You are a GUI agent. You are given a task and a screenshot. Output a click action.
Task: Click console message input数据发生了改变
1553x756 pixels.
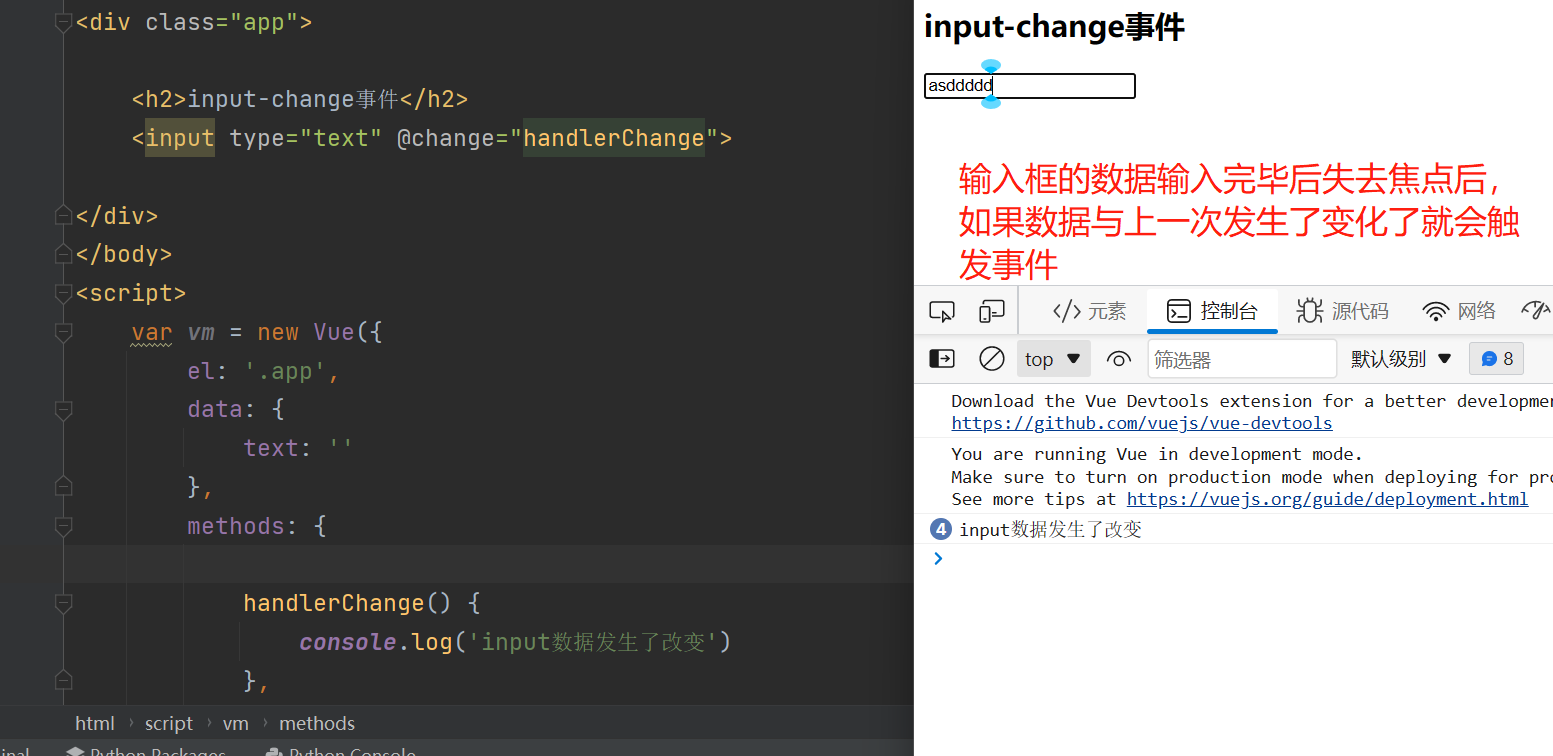pyautogui.click(x=1050, y=530)
